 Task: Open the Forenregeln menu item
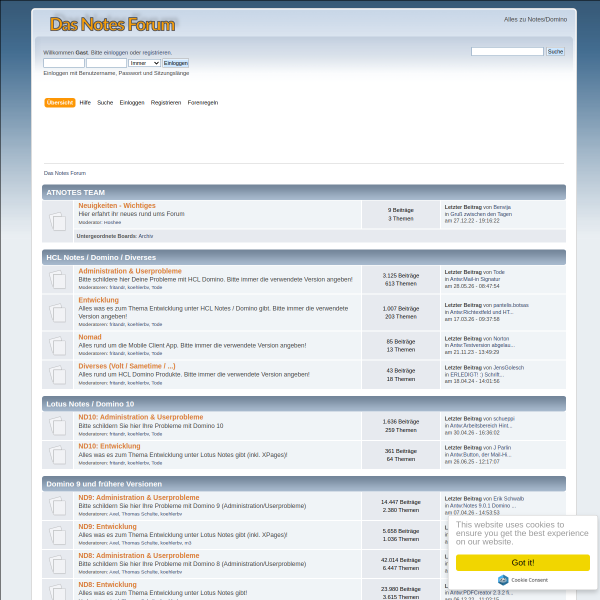coord(203,103)
